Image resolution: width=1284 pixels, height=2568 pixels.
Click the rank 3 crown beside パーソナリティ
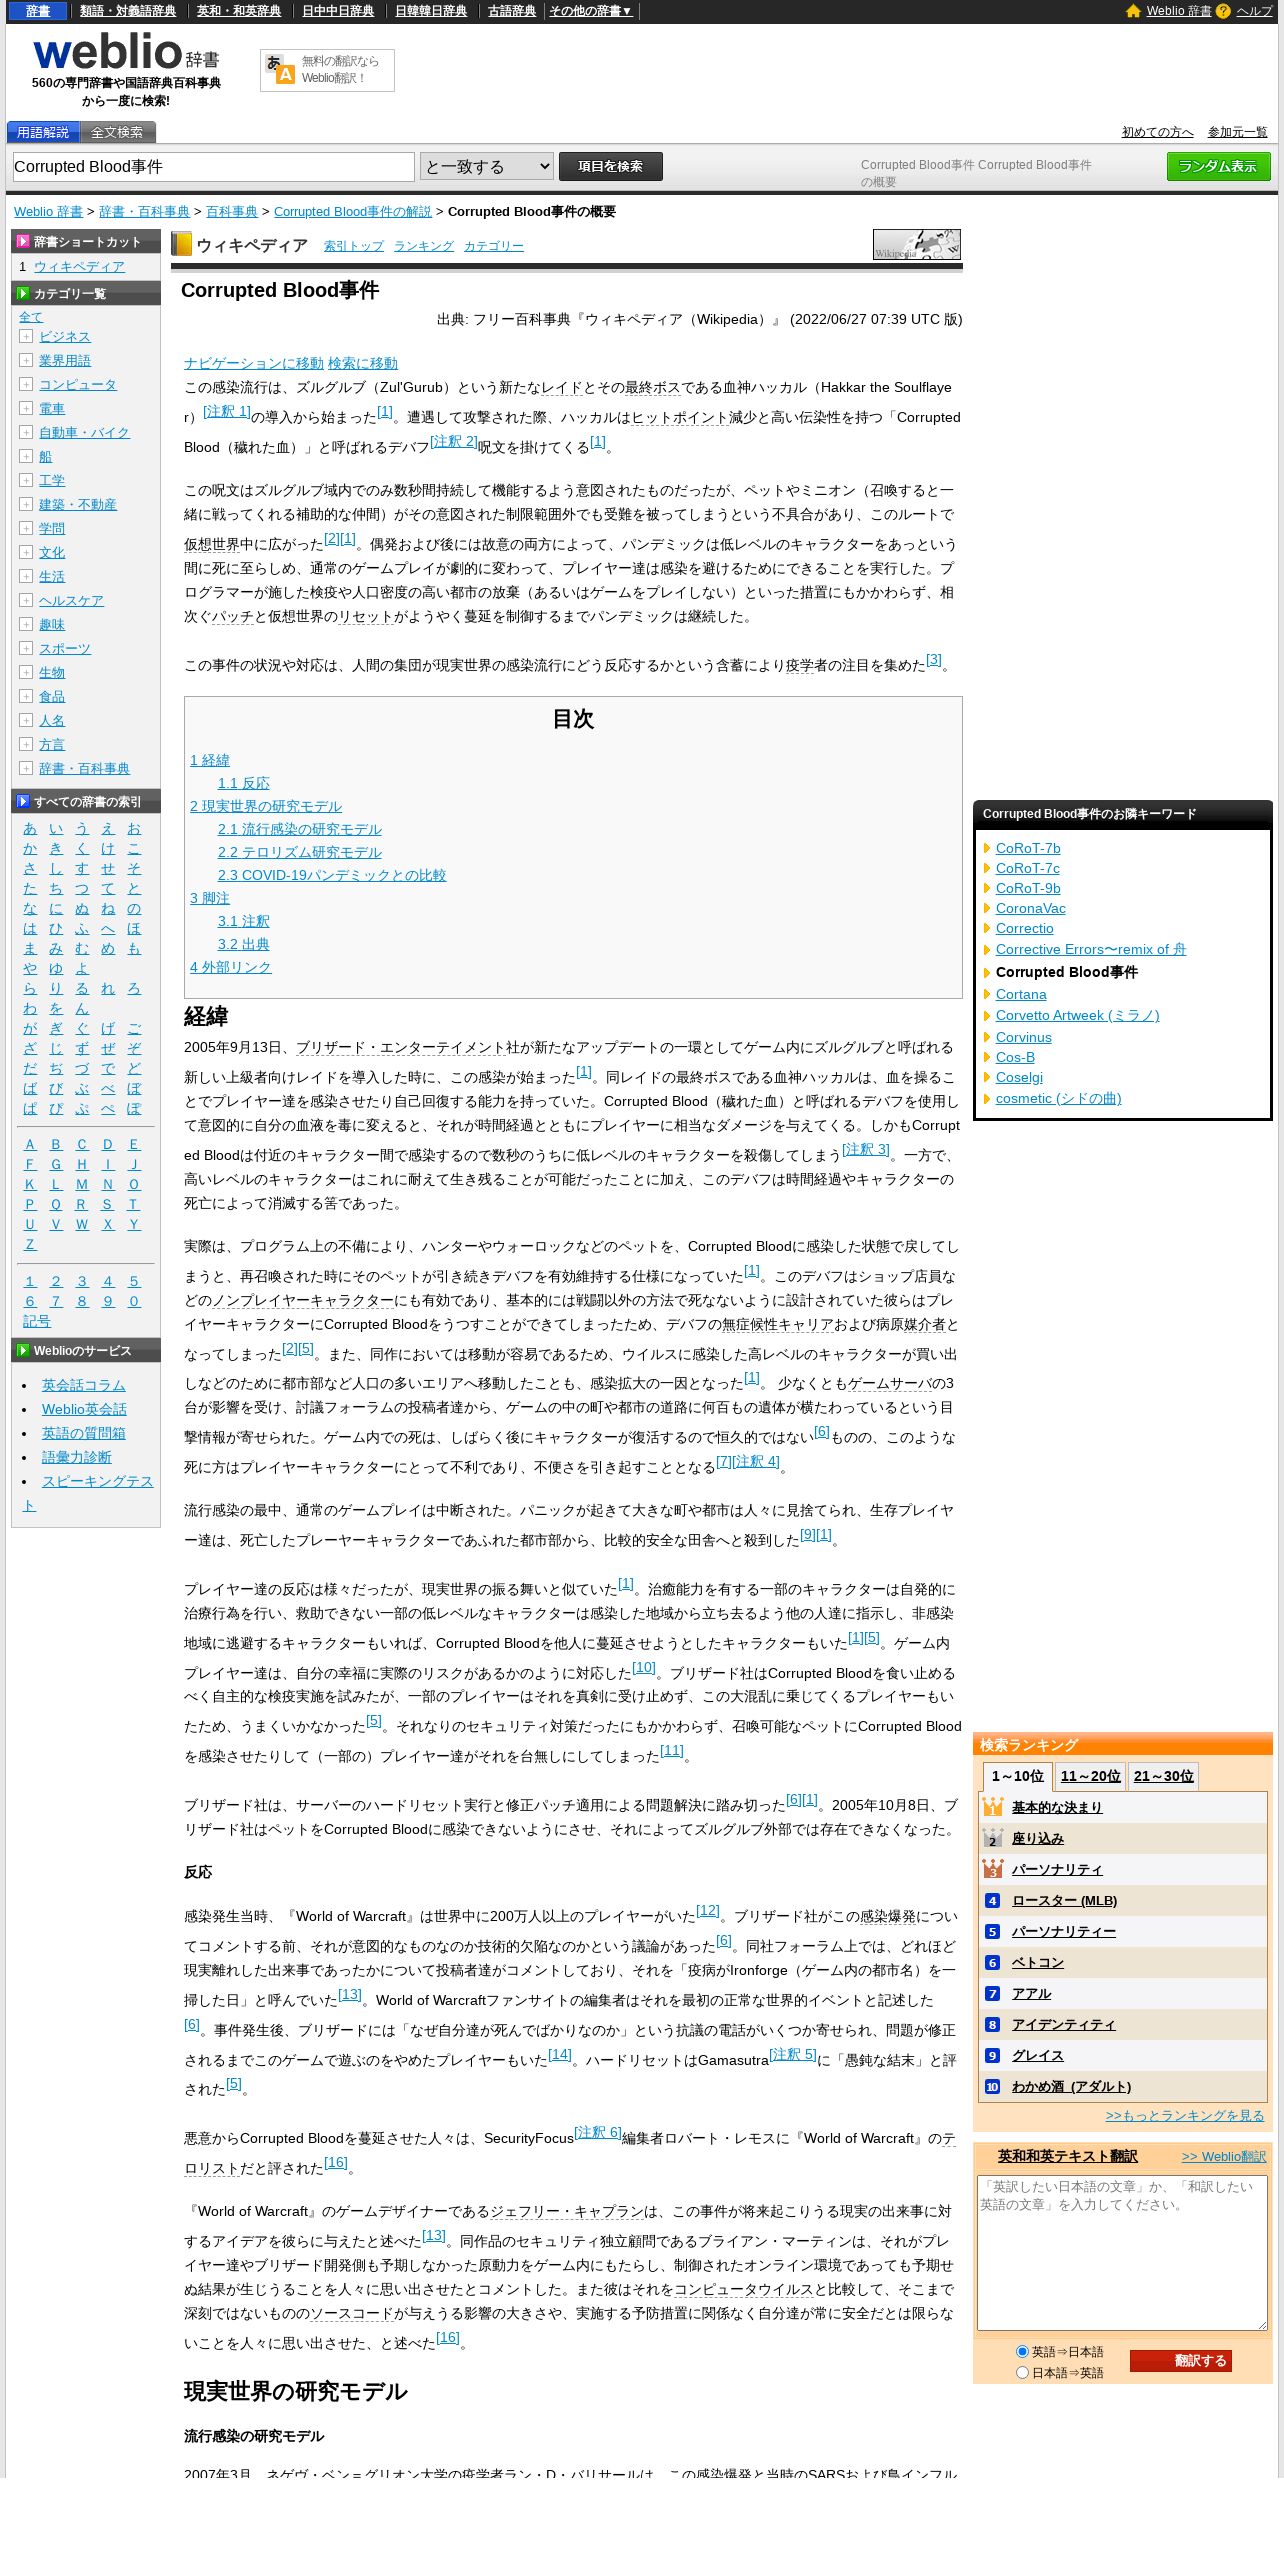point(993,1869)
